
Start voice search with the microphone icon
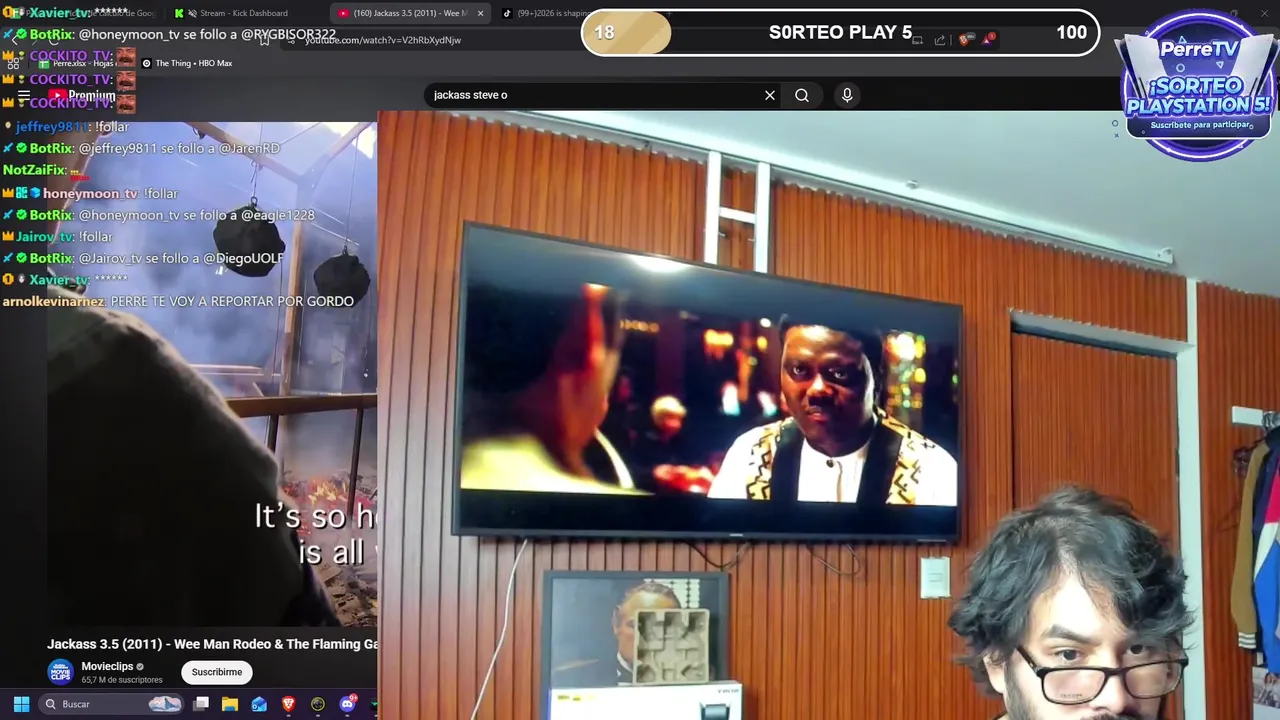[x=847, y=95]
